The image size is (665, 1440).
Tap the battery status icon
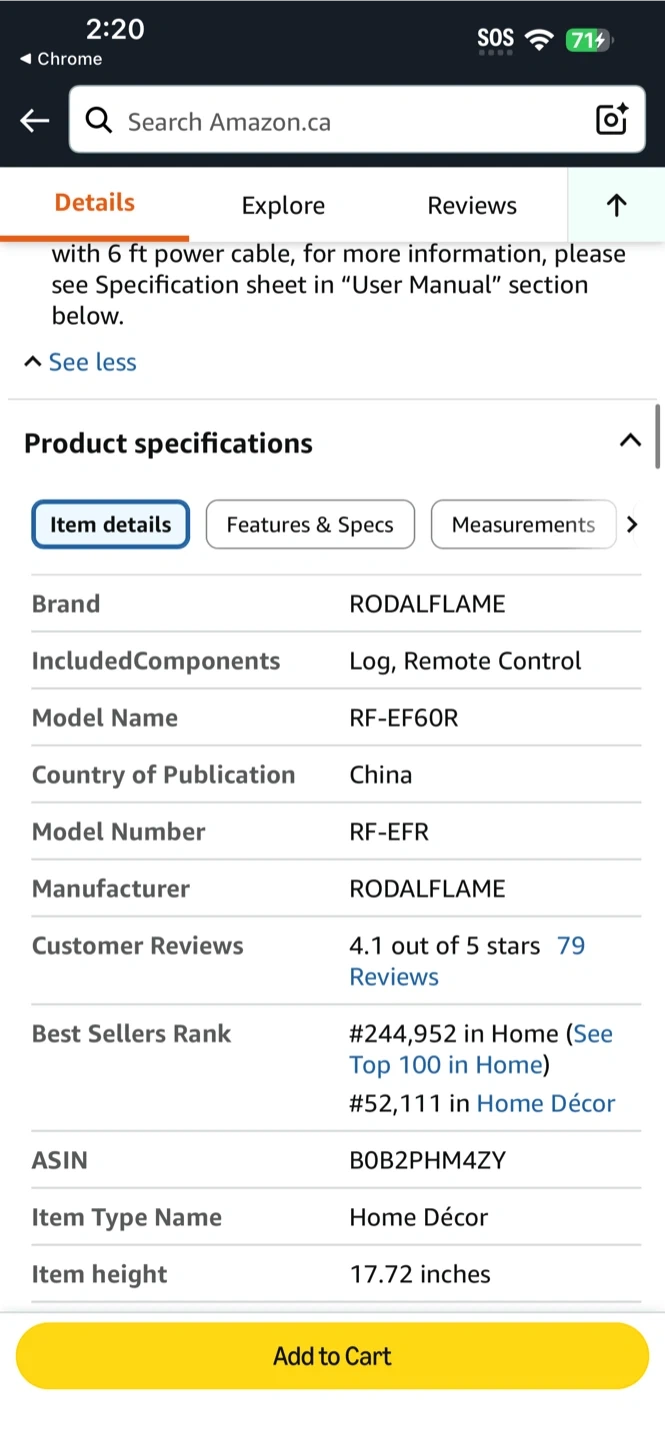pos(587,40)
